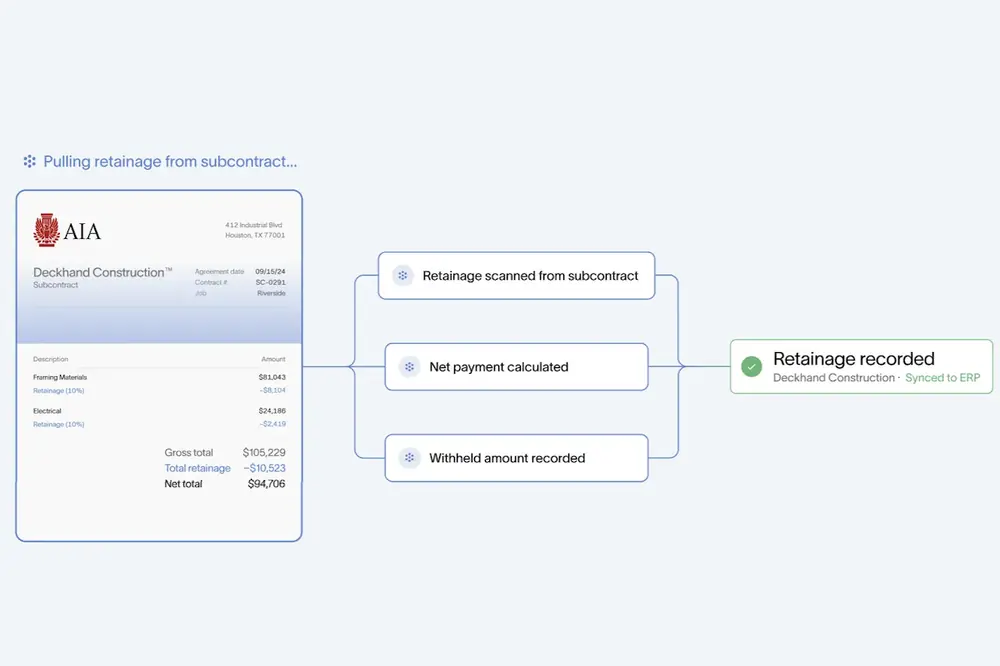Click the -$10,523 total retainage value

(265, 468)
